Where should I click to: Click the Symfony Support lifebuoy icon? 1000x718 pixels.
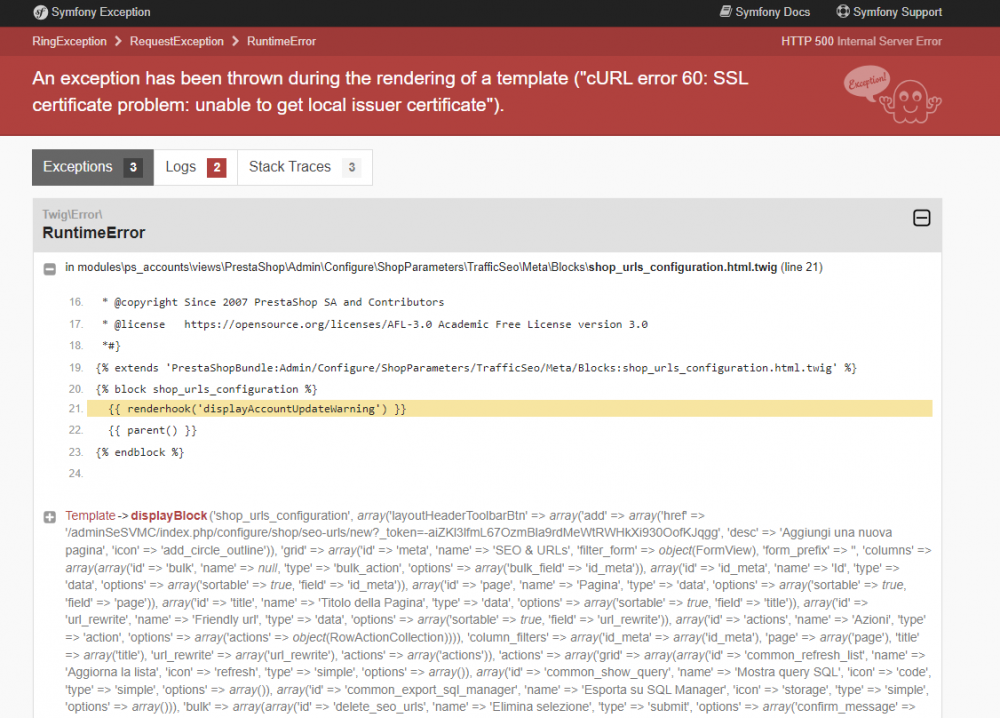click(843, 11)
